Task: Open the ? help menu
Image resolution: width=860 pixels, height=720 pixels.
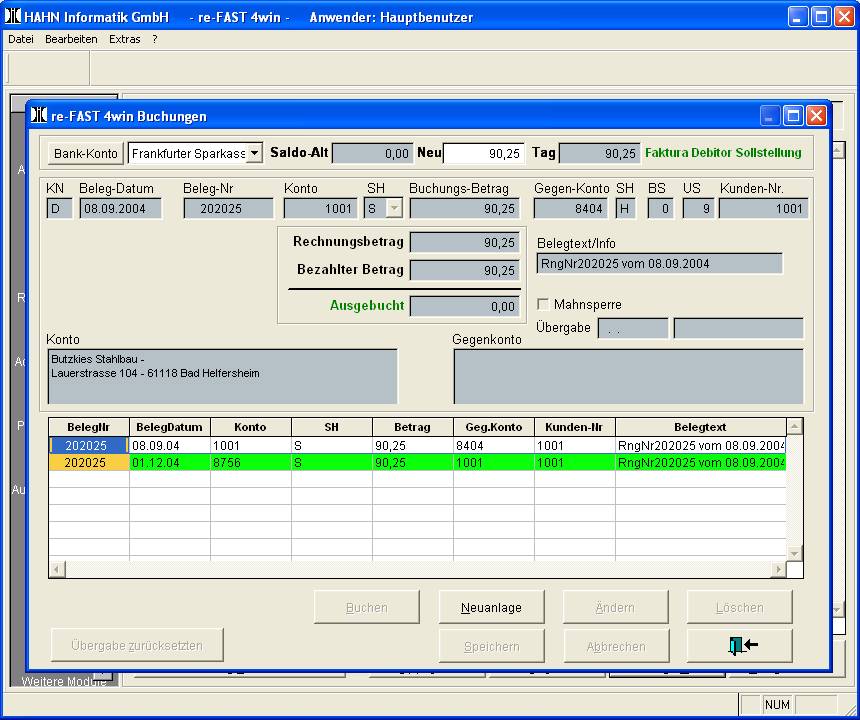Action: pos(155,39)
